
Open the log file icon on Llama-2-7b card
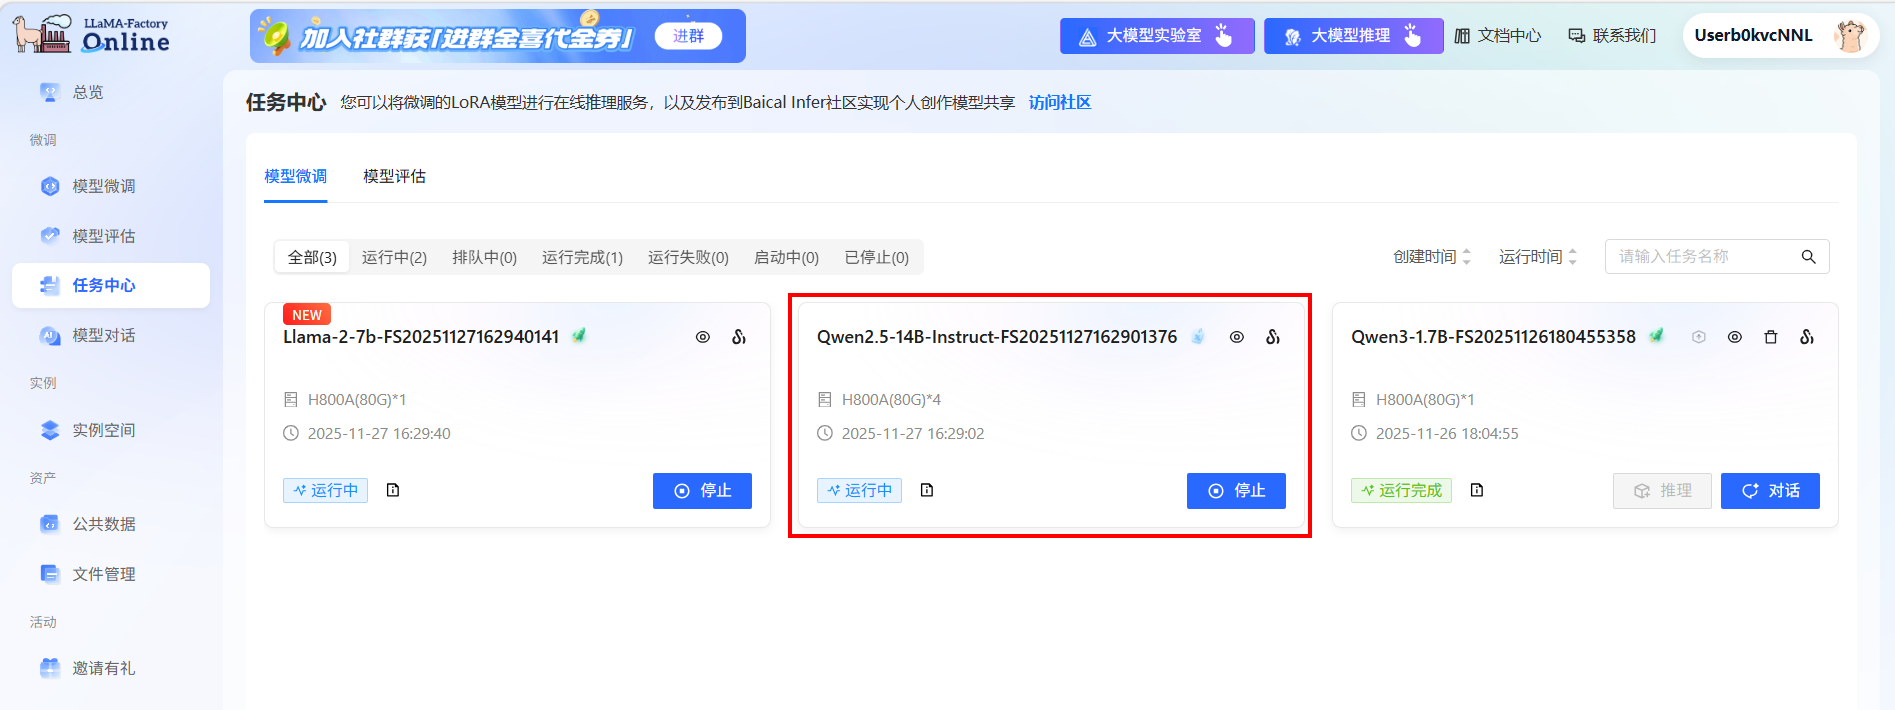point(393,490)
